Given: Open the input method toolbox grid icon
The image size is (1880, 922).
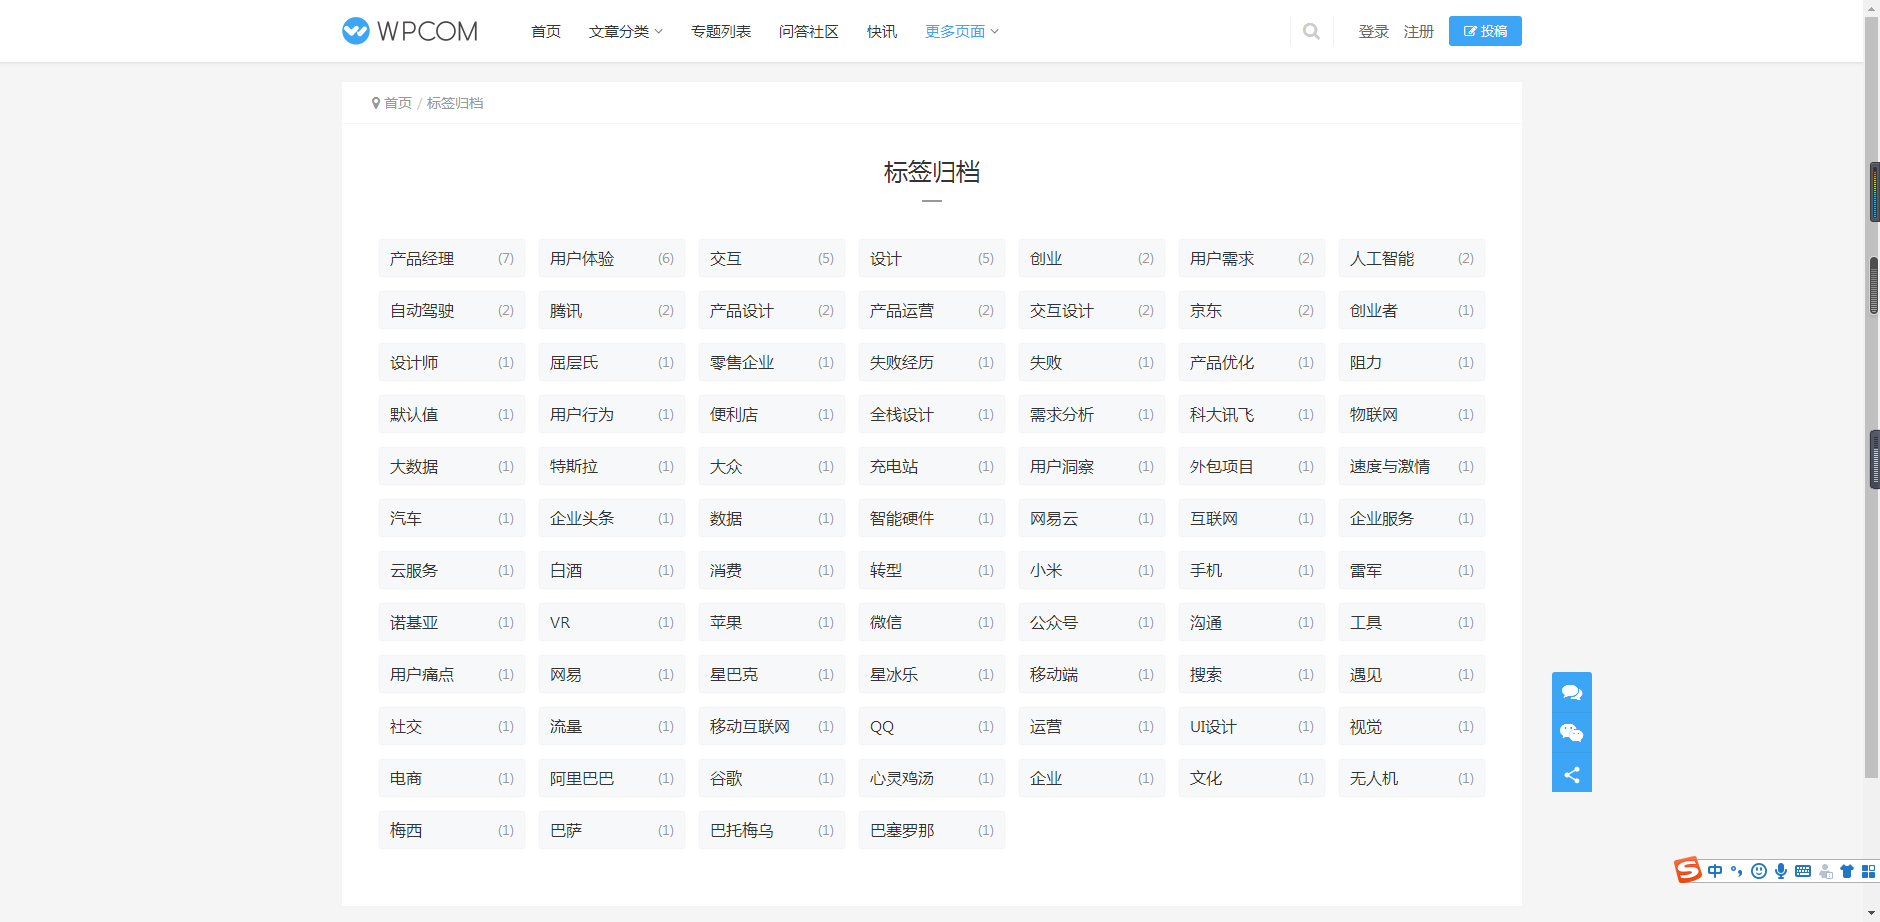Looking at the screenshot, I should pyautogui.click(x=1868, y=871).
